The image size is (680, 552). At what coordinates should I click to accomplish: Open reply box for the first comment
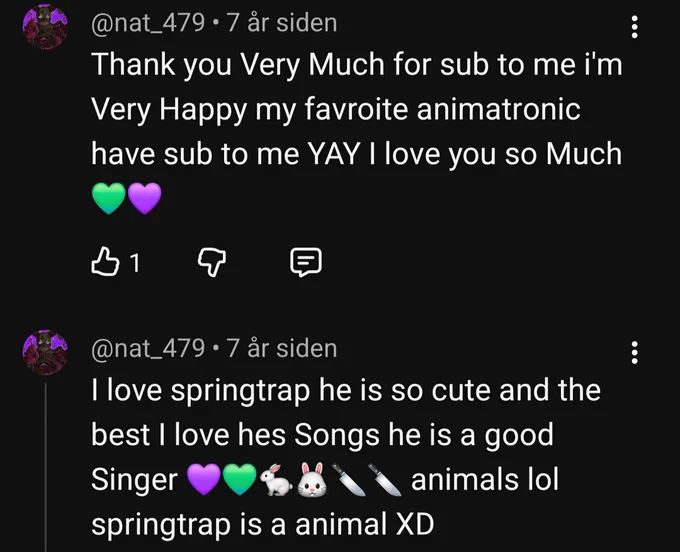(306, 262)
